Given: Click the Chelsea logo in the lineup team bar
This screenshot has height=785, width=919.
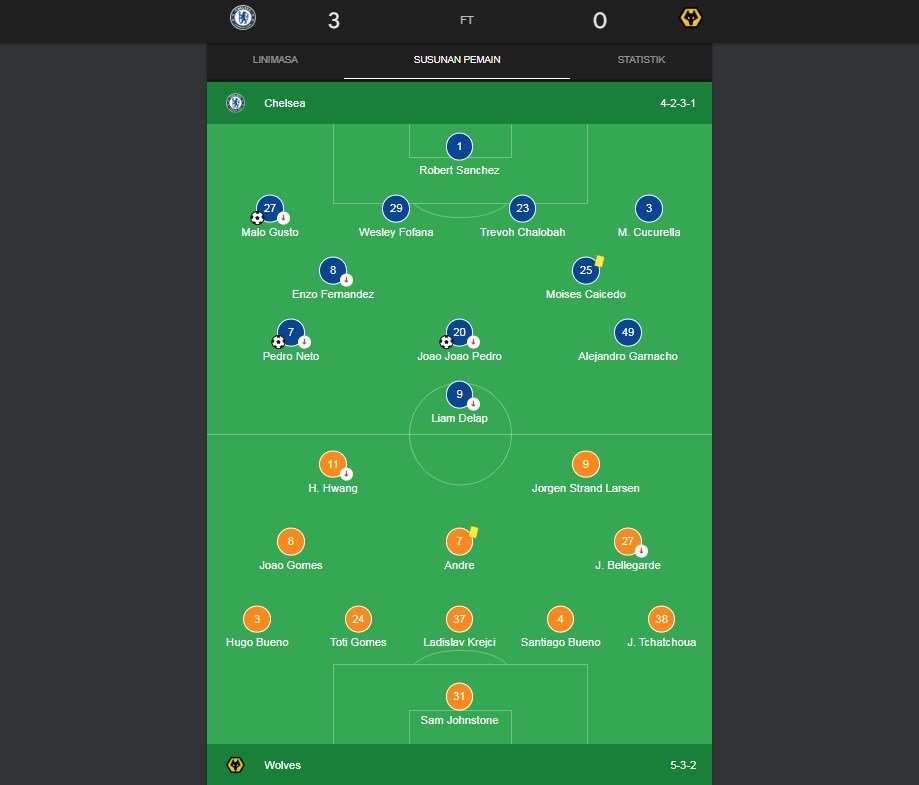Looking at the screenshot, I should 236,103.
